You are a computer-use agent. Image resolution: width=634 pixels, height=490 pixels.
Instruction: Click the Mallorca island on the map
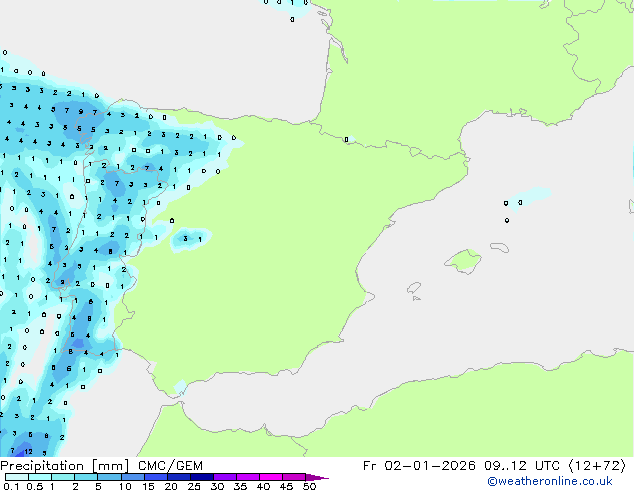coord(463,261)
